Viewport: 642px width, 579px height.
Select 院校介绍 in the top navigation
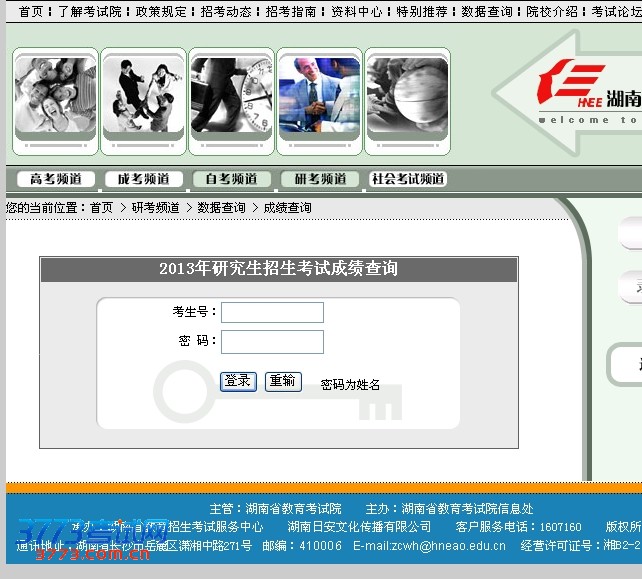click(x=552, y=12)
